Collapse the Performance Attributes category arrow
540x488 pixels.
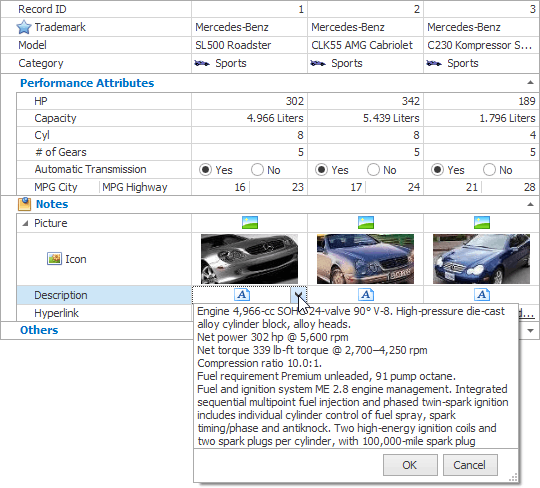pos(530,83)
